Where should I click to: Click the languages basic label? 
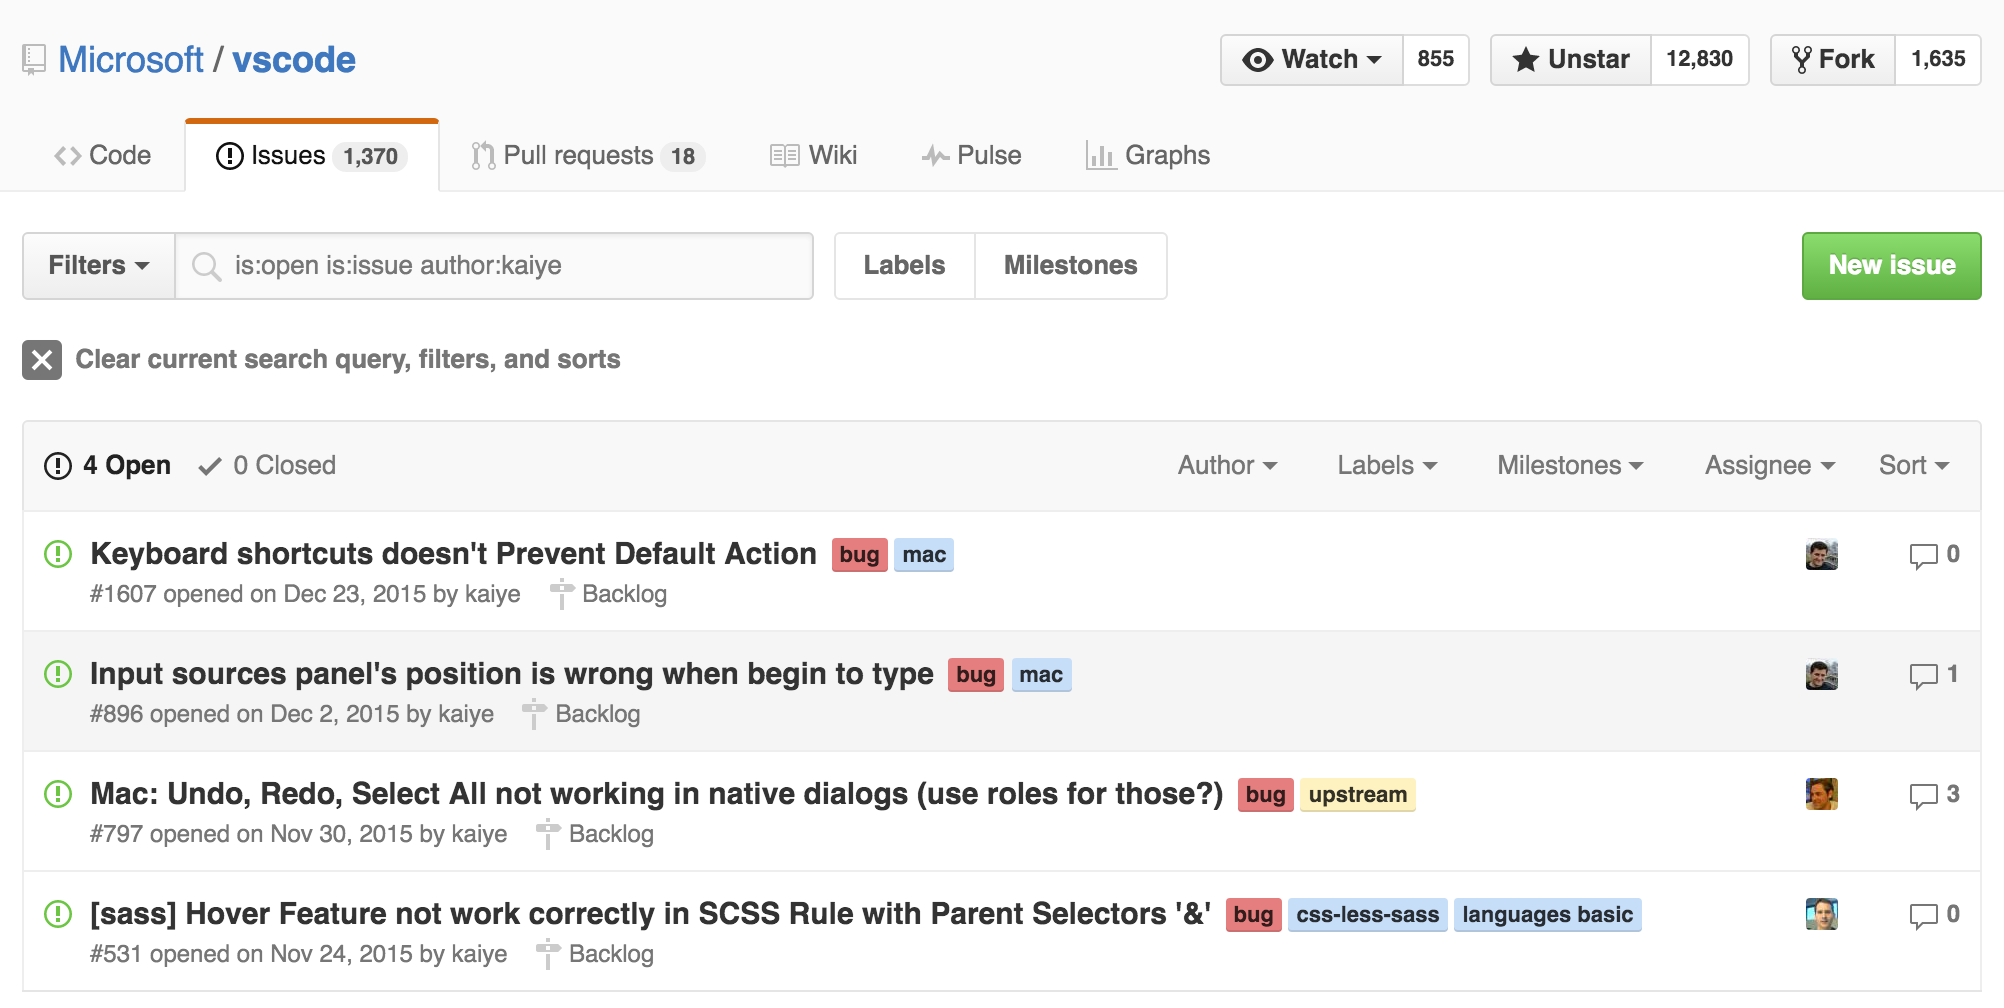(x=1548, y=915)
